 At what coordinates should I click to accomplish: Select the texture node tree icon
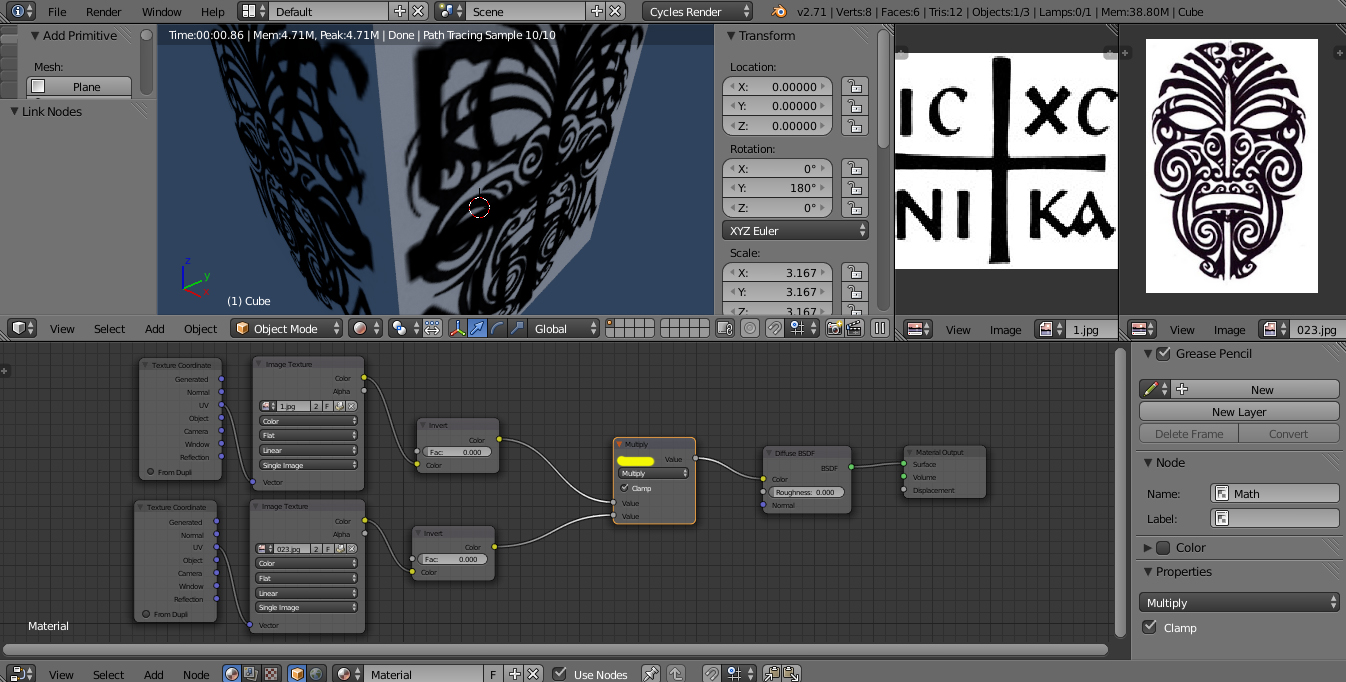[269, 674]
